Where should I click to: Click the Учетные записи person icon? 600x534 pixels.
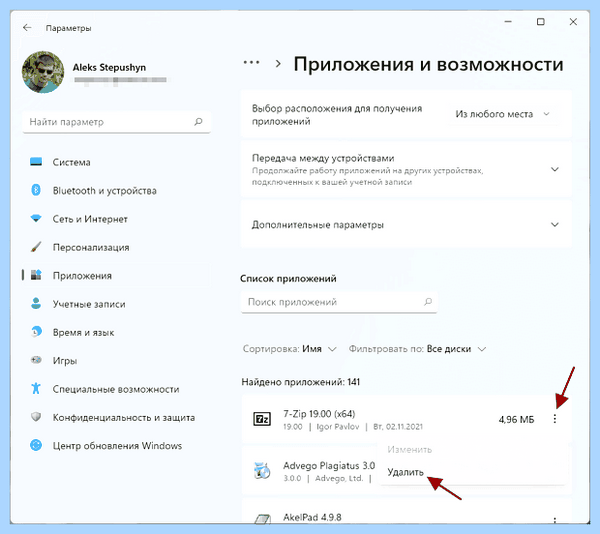(x=36, y=303)
